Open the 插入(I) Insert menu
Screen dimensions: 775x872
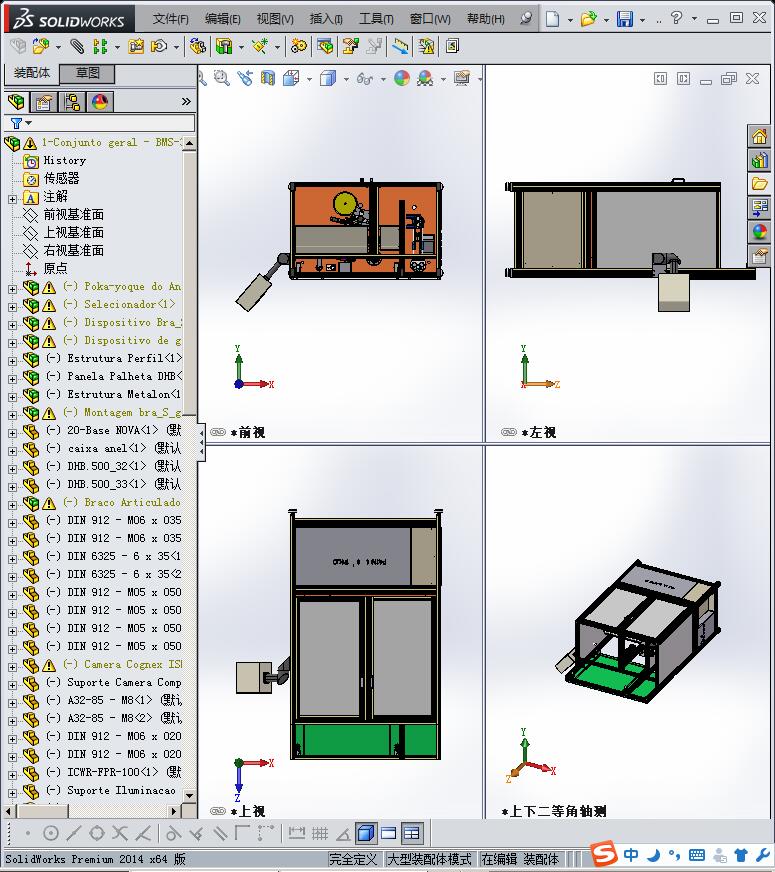tap(326, 19)
